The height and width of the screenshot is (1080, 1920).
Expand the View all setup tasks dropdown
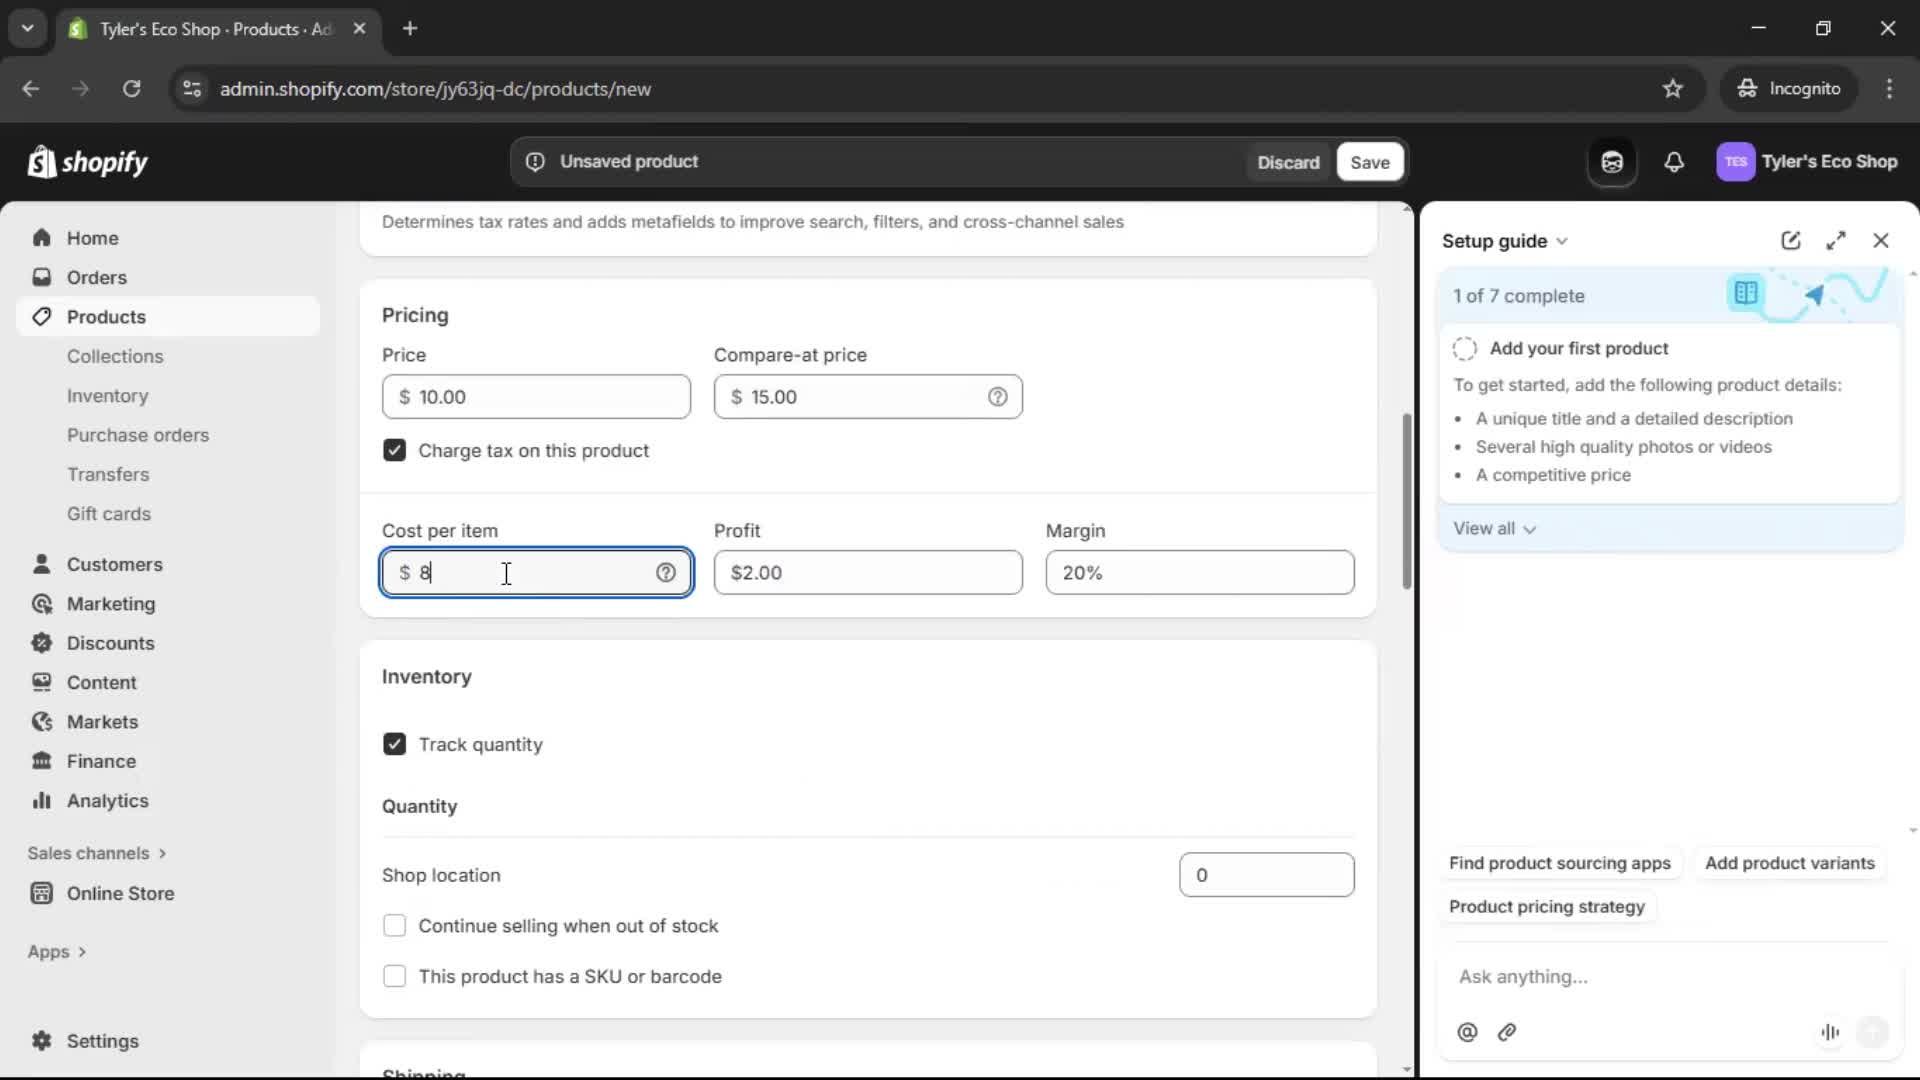click(x=1494, y=528)
